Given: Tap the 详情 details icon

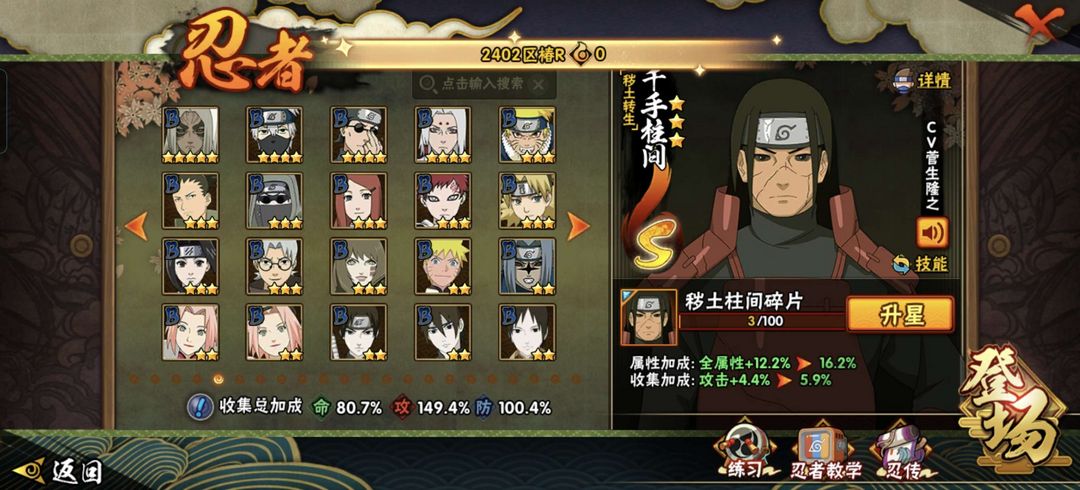Looking at the screenshot, I should click(x=922, y=80).
